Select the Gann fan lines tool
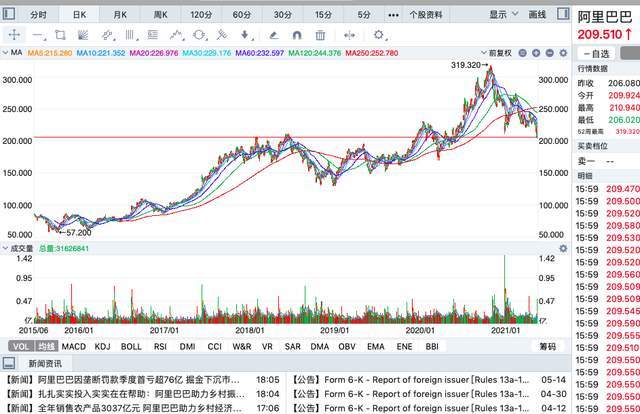This screenshot has width=640, height=414. pyautogui.click(x=83, y=35)
